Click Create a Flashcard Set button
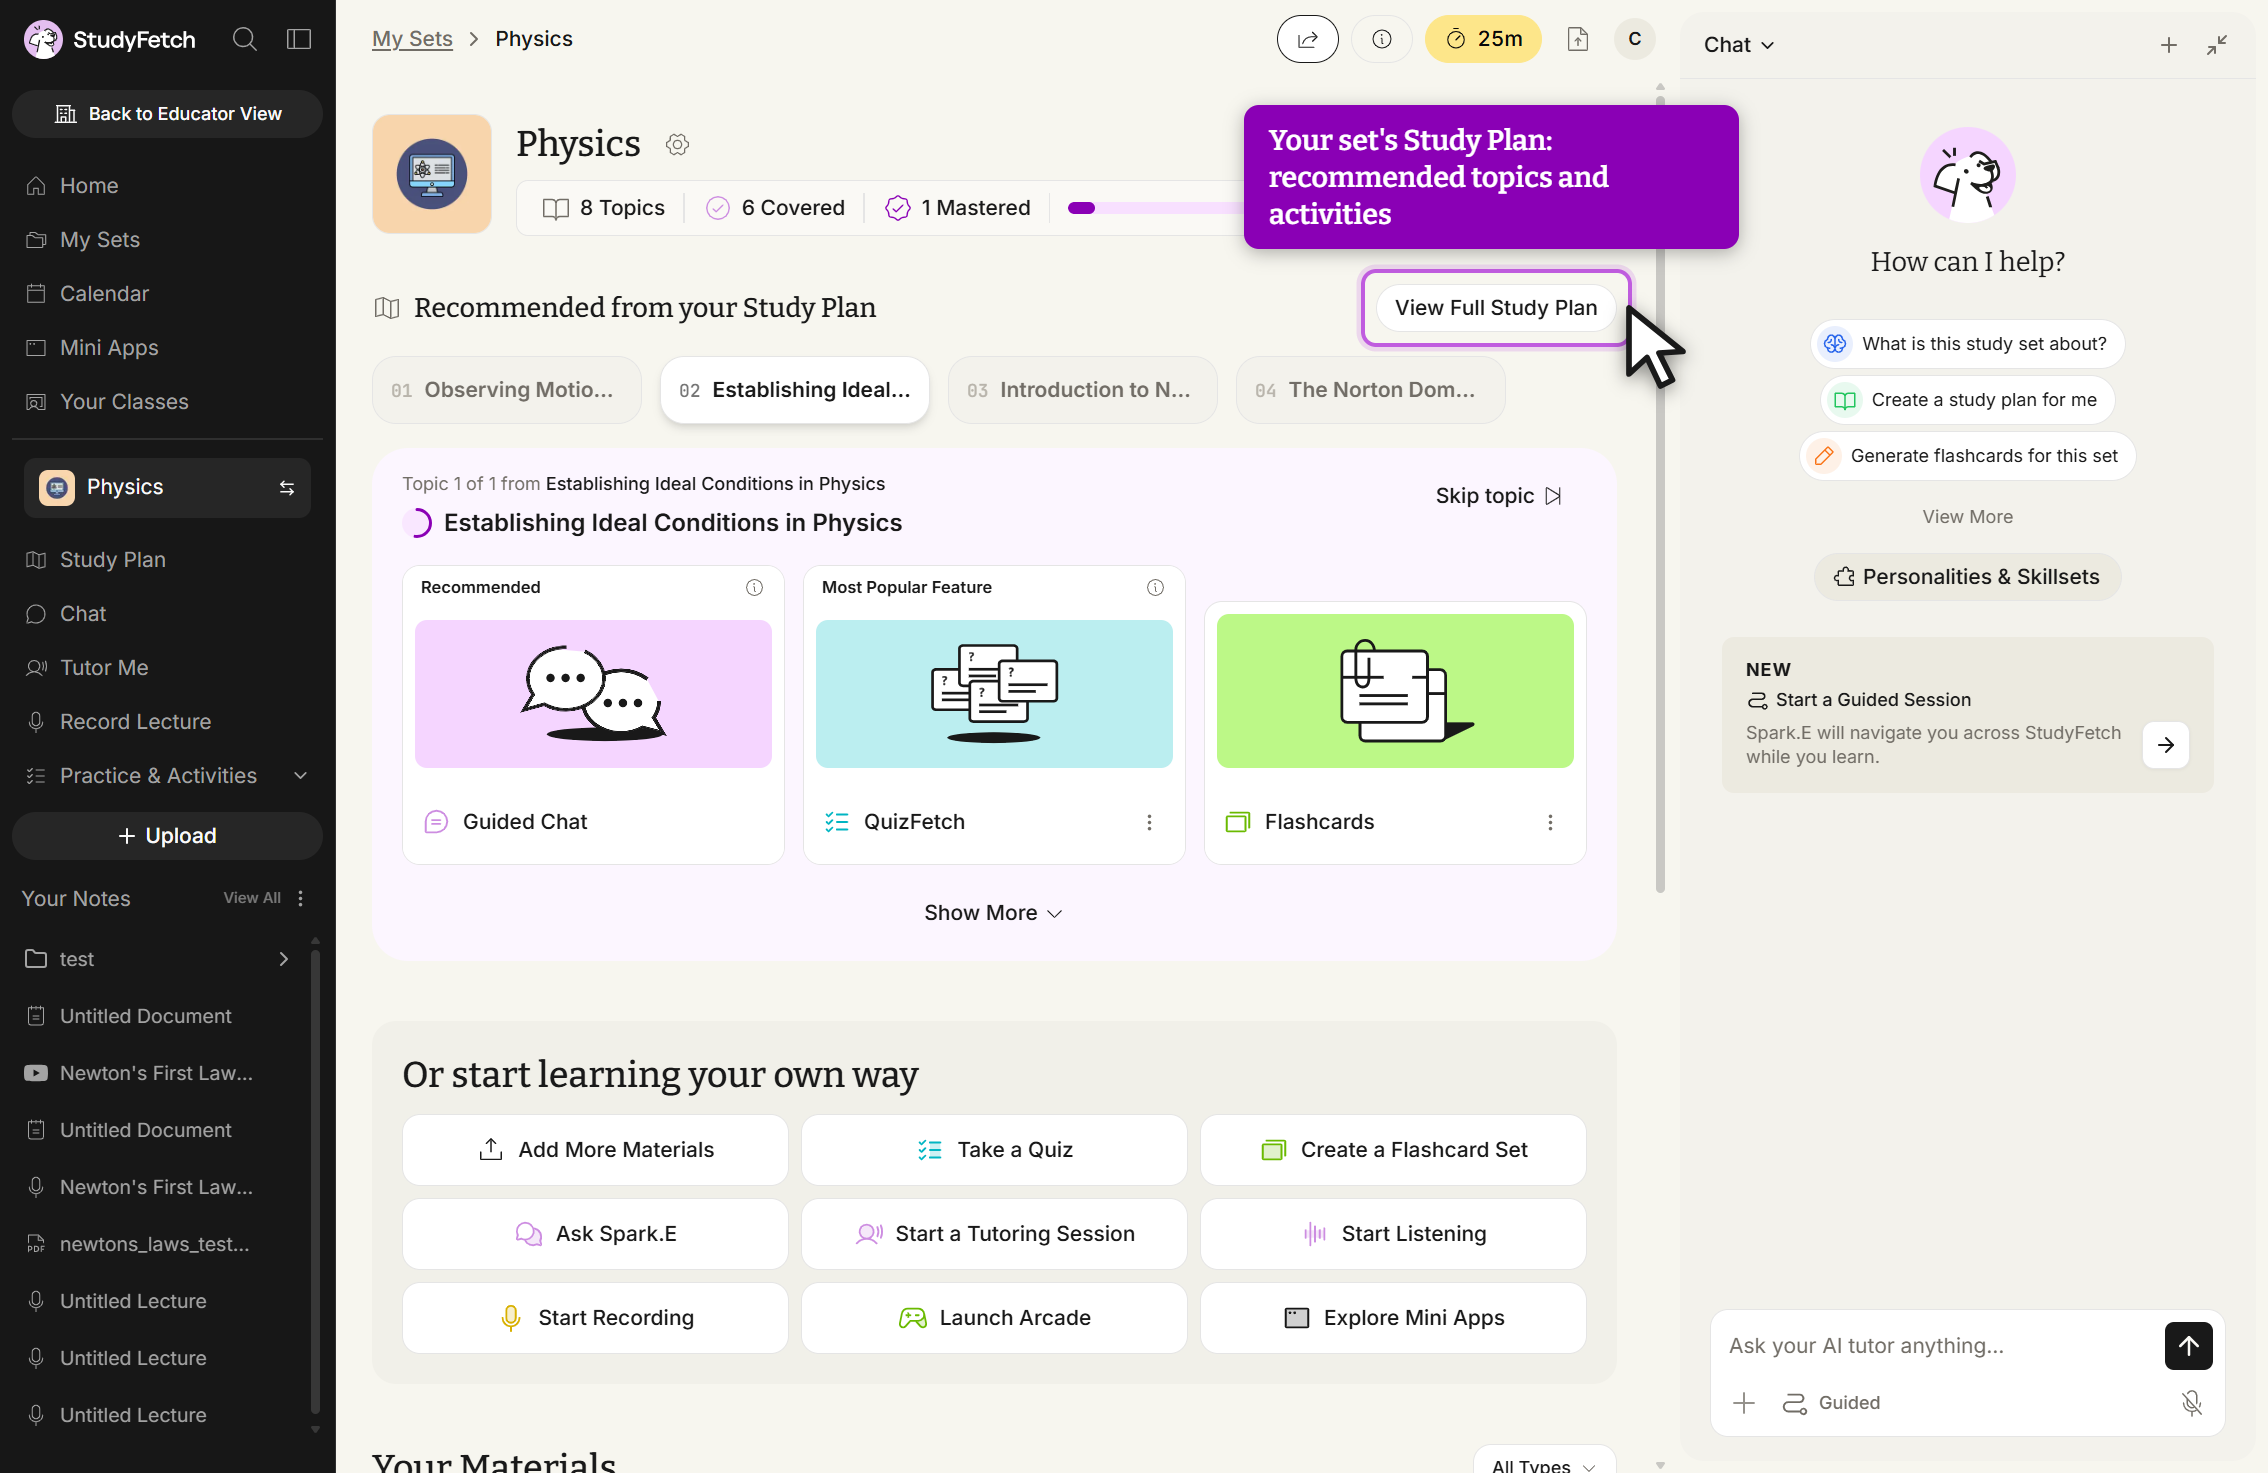 pyautogui.click(x=1393, y=1150)
